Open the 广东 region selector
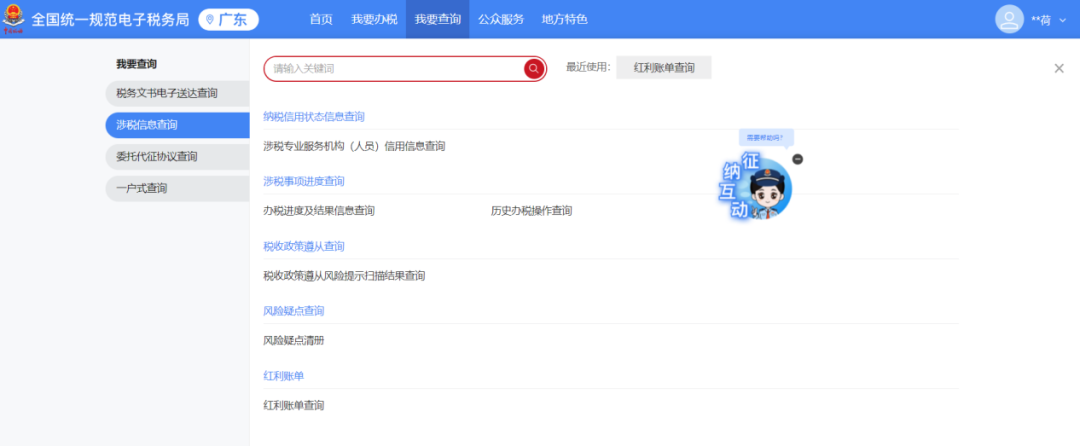This screenshot has width=1080, height=446. (x=228, y=19)
